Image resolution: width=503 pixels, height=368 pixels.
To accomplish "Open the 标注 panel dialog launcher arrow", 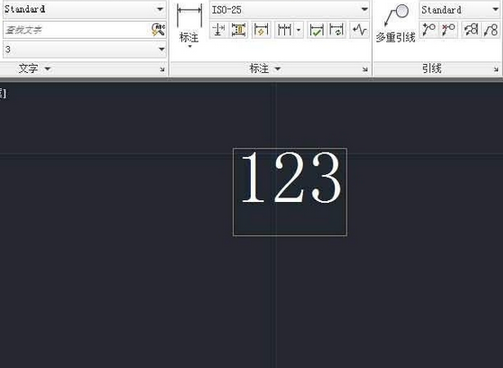I will [x=365, y=69].
